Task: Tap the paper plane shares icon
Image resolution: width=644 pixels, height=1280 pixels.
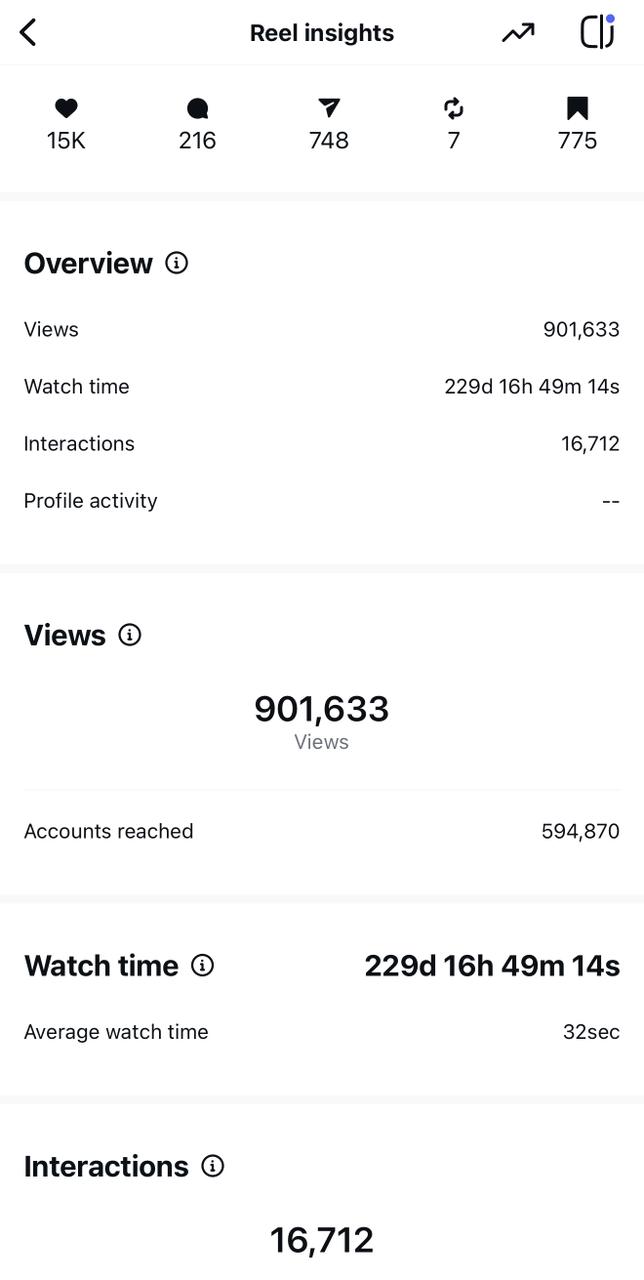Action: (x=329, y=108)
